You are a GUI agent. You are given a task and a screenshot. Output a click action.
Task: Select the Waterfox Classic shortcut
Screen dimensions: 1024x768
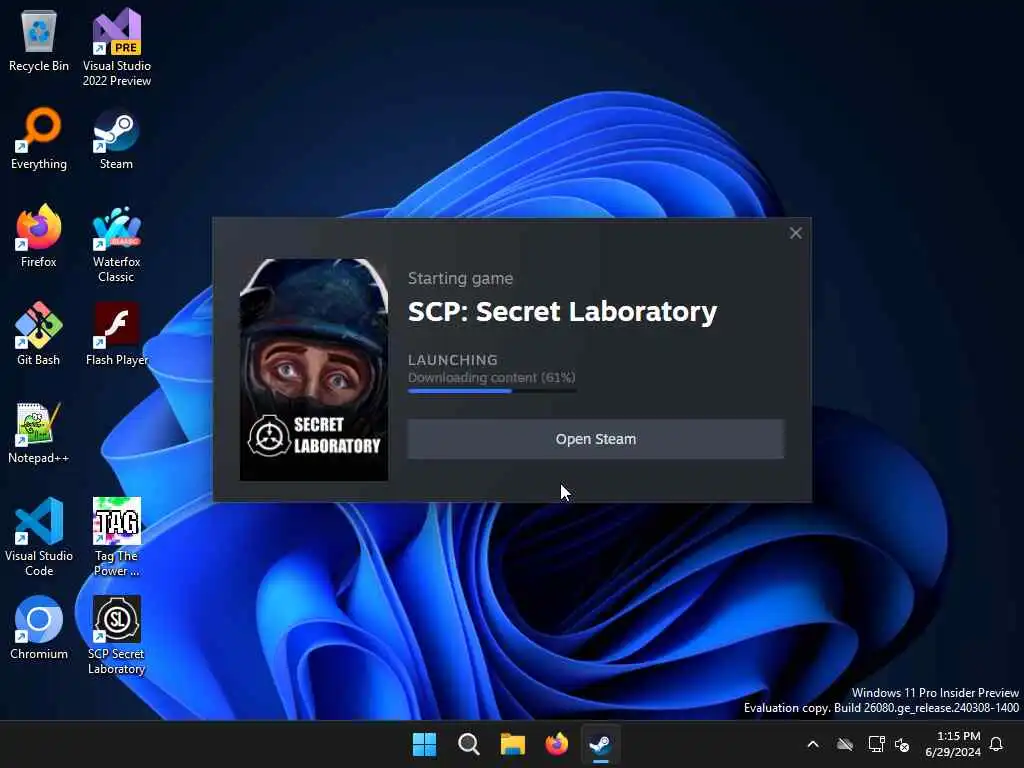coord(116,244)
